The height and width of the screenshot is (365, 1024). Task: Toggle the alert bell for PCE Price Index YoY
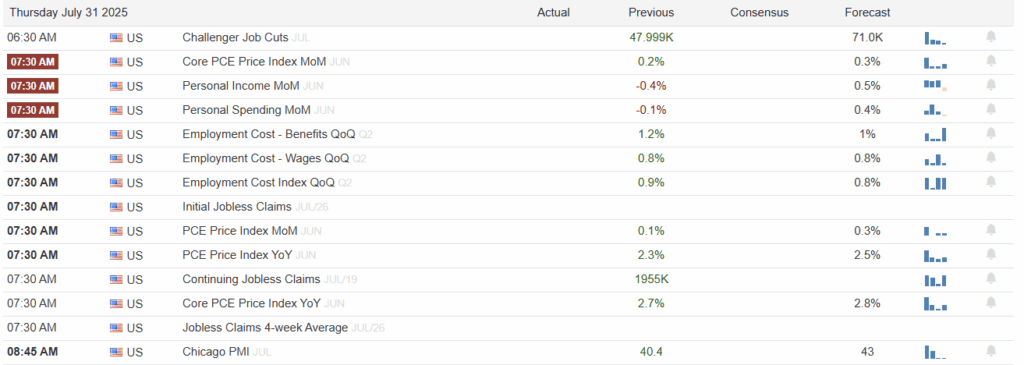point(991,254)
